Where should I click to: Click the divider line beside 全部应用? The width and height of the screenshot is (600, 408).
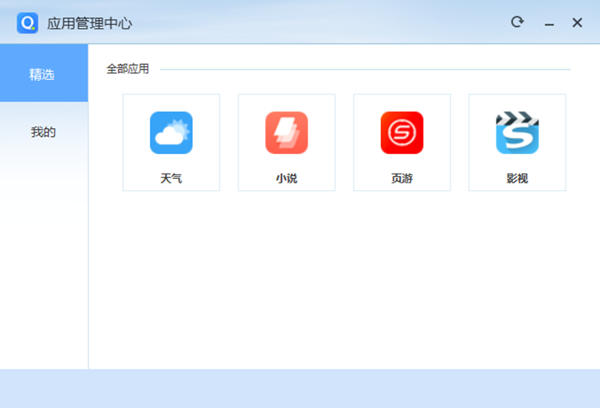pyautogui.click(x=365, y=70)
